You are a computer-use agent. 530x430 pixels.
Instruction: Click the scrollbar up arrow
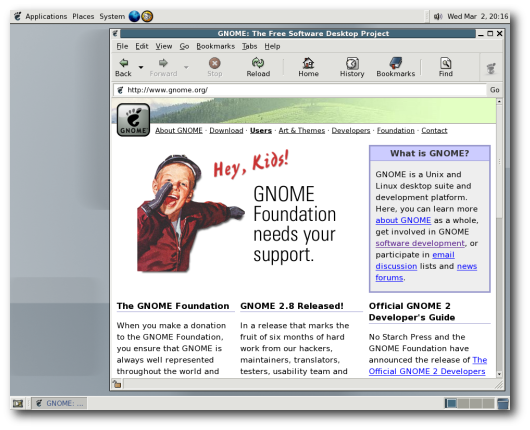499,101
